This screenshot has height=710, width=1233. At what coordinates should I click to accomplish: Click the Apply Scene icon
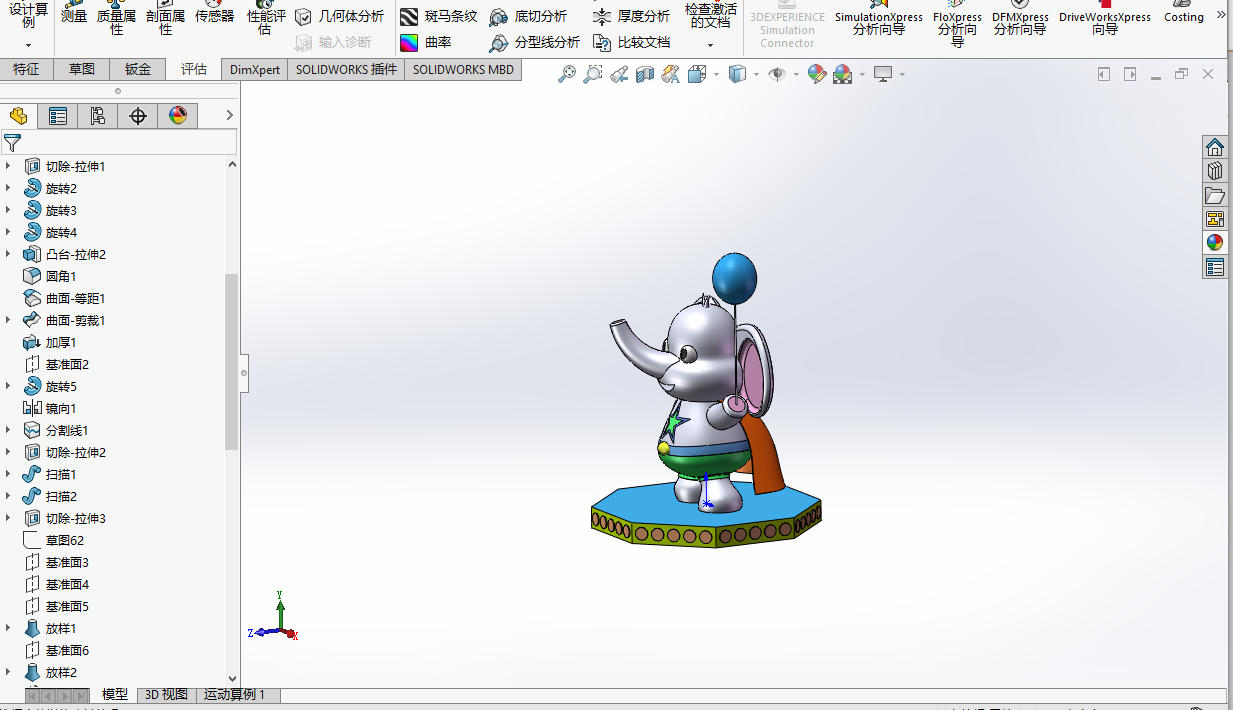pos(843,74)
